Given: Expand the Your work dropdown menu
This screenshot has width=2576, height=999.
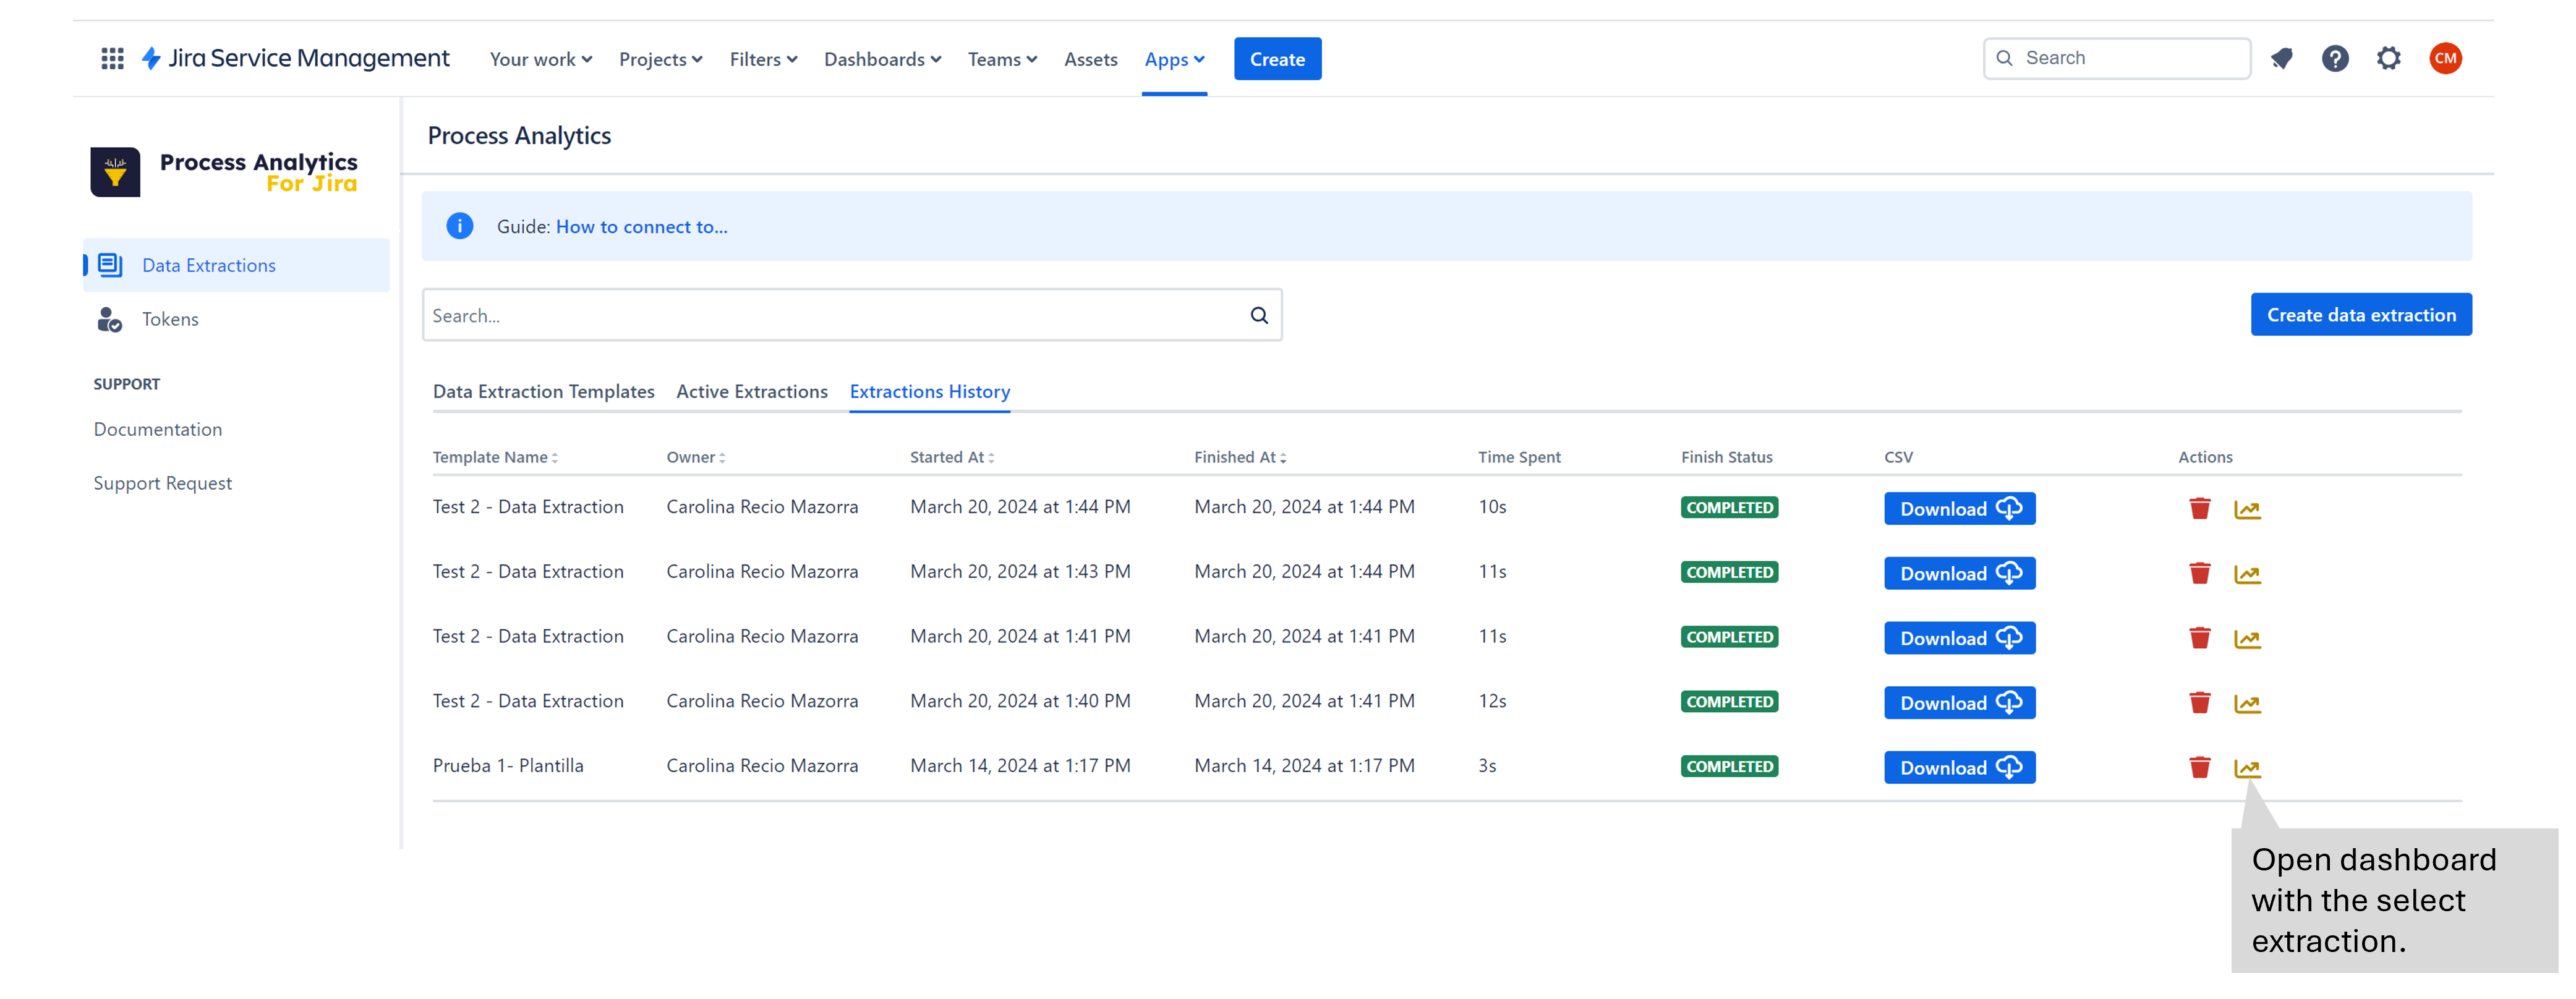Looking at the screenshot, I should (x=539, y=57).
